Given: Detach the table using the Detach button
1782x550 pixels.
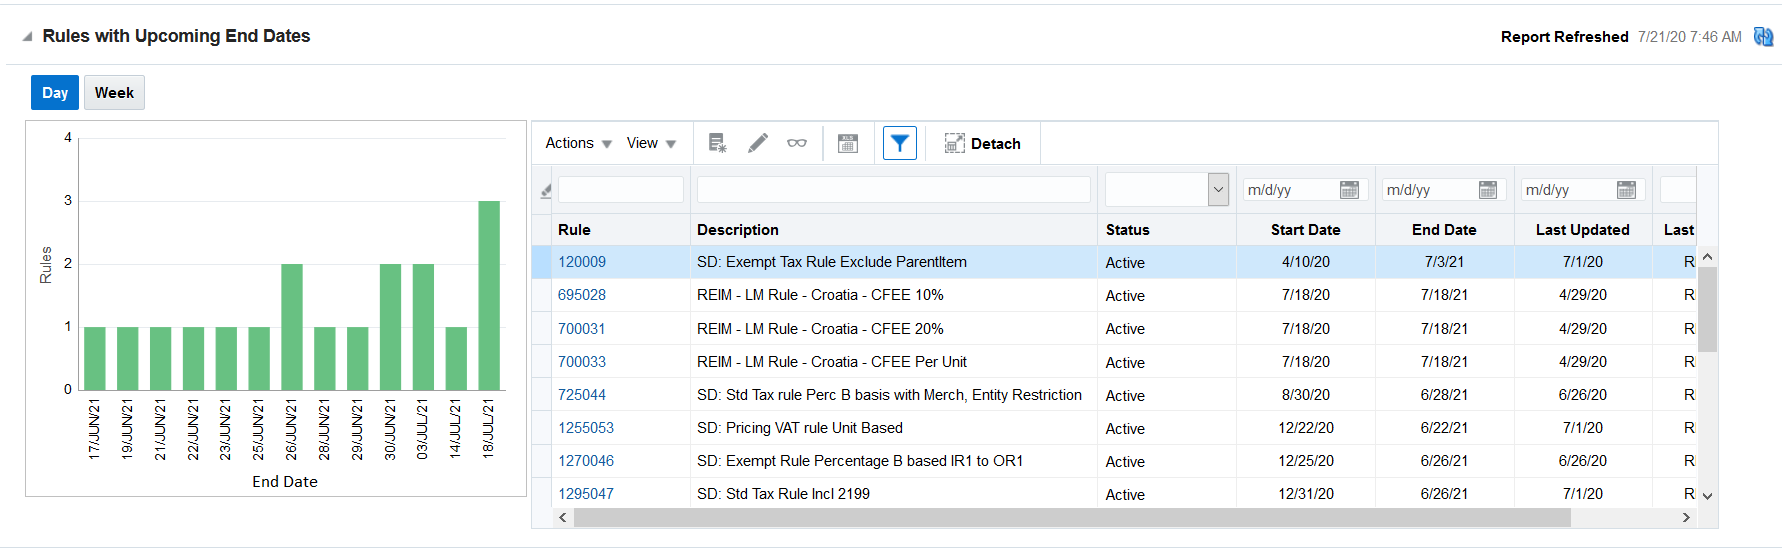Looking at the screenshot, I should coord(982,144).
